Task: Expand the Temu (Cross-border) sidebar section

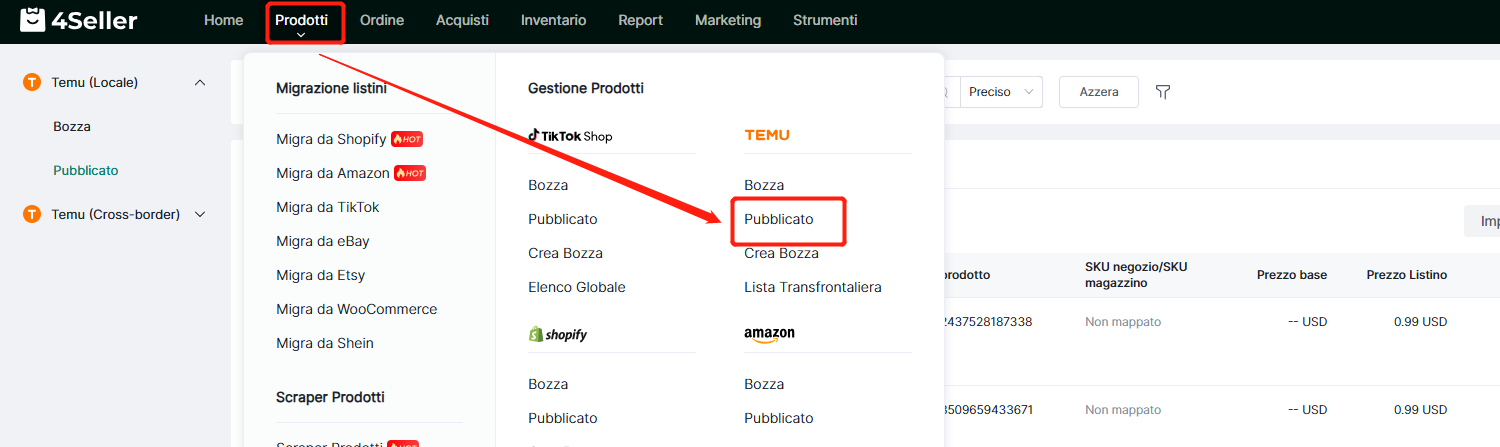Action: (x=200, y=214)
